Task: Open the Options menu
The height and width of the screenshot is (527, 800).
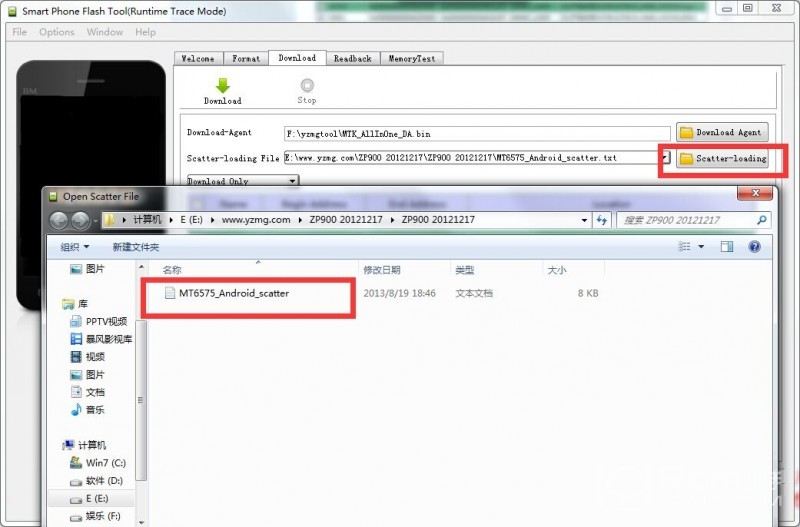Action: (57, 32)
